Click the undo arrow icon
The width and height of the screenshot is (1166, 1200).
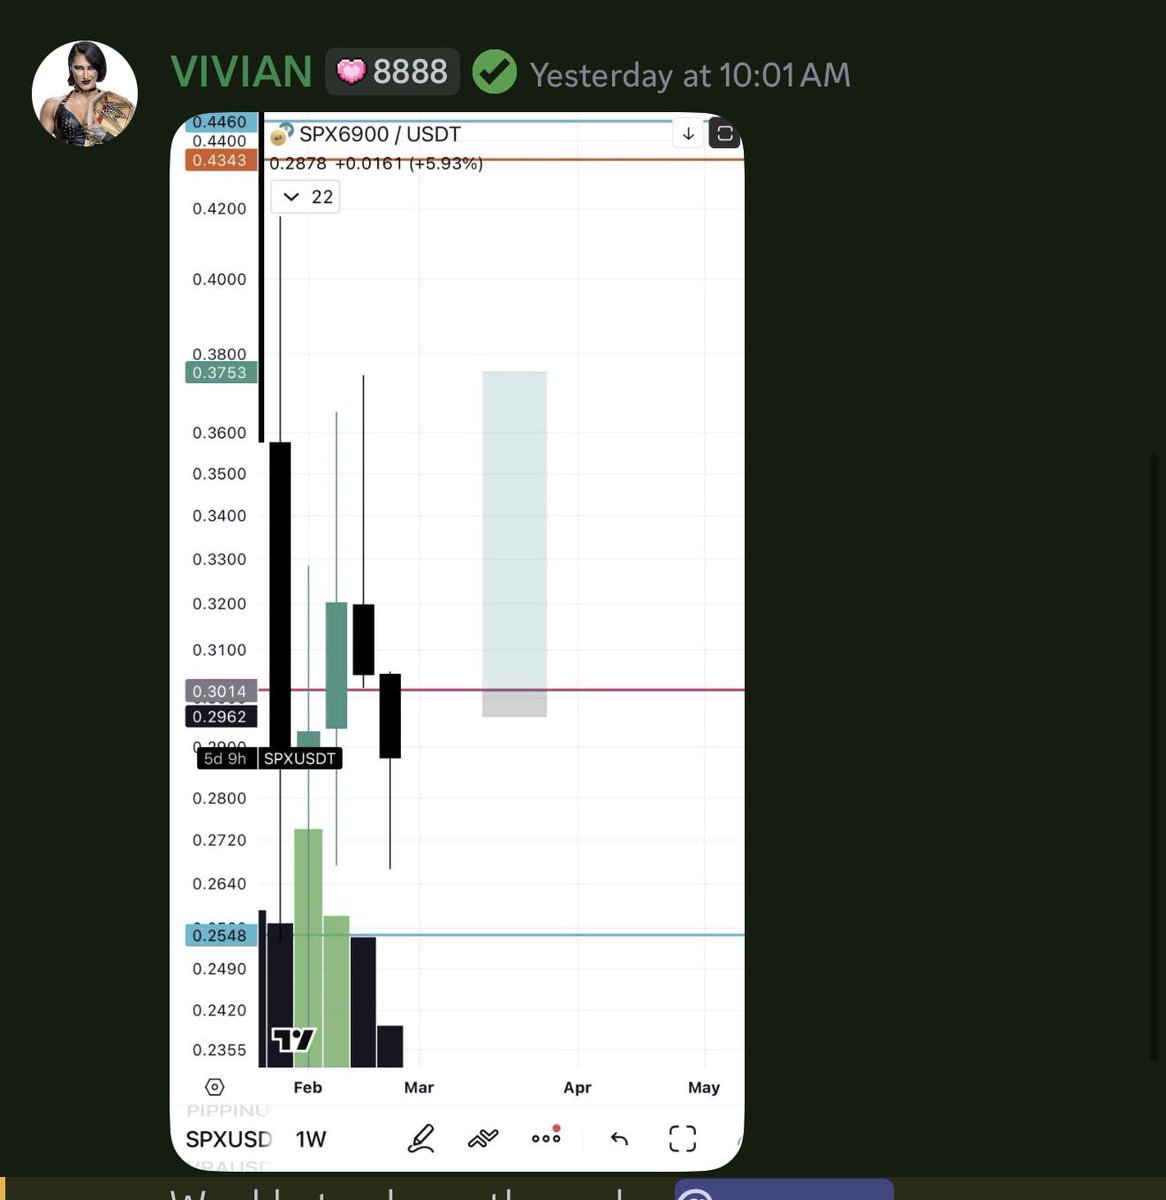[x=619, y=1138]
